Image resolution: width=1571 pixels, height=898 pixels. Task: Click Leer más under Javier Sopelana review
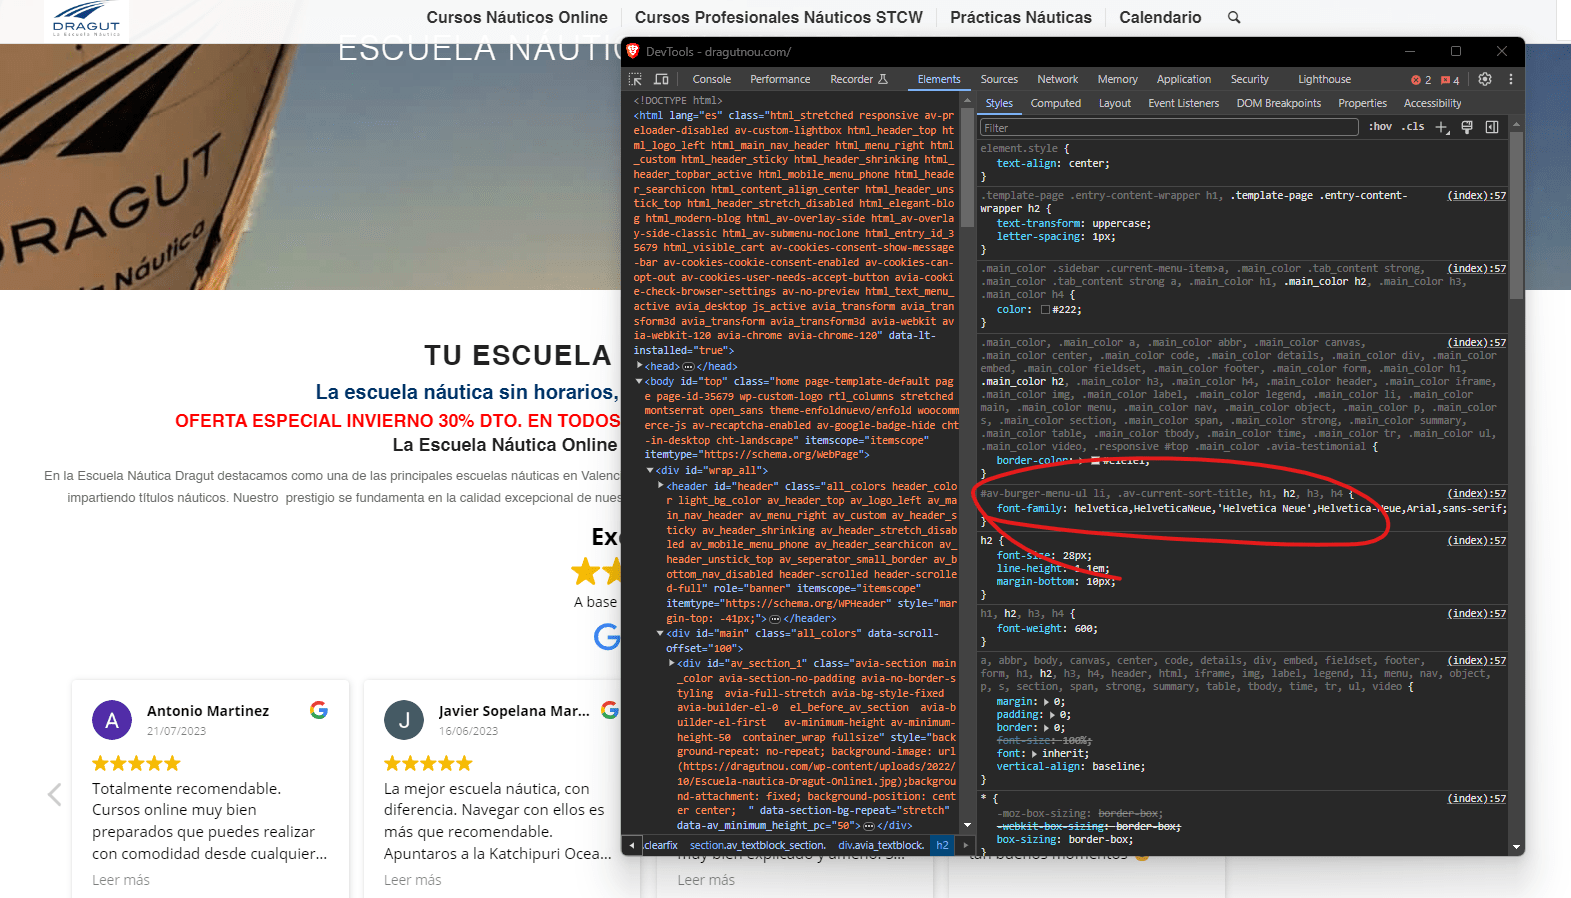(x=412, y=880)
